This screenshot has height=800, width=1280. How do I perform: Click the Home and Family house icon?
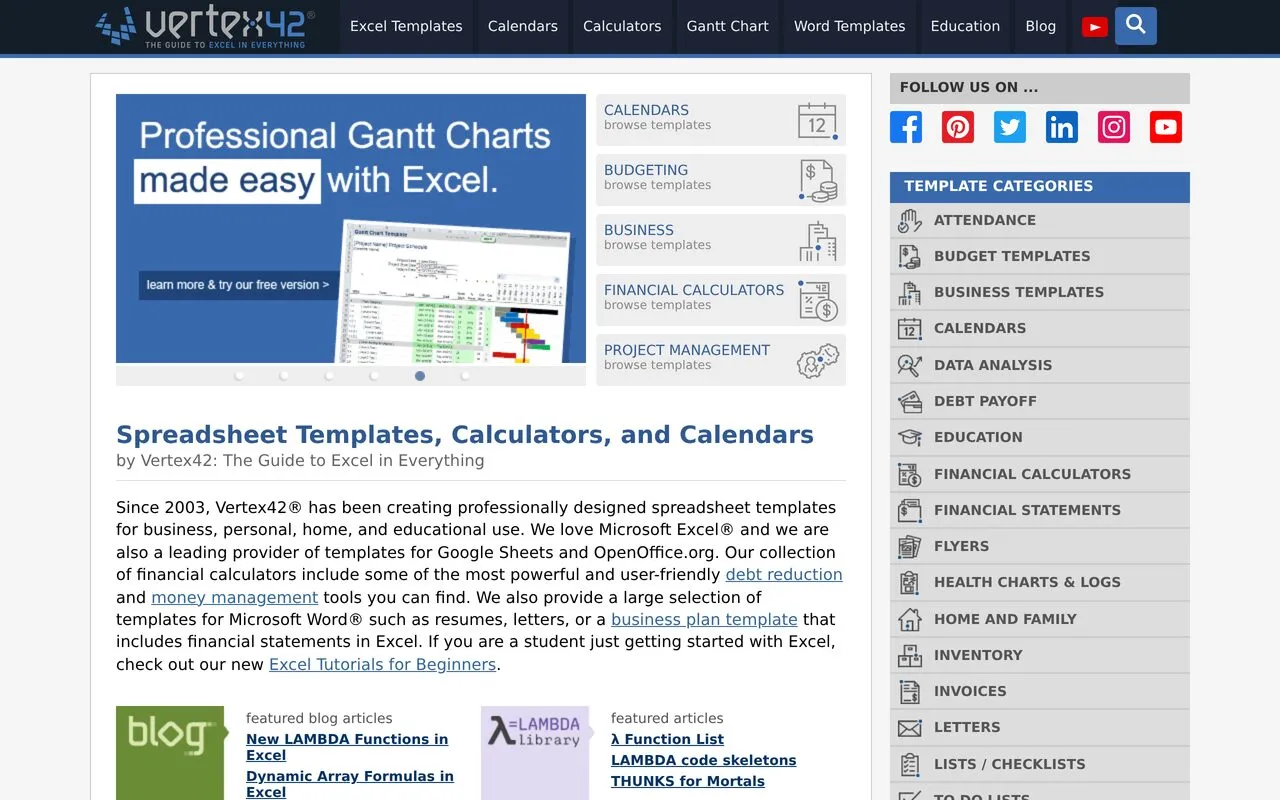[910, 620]
